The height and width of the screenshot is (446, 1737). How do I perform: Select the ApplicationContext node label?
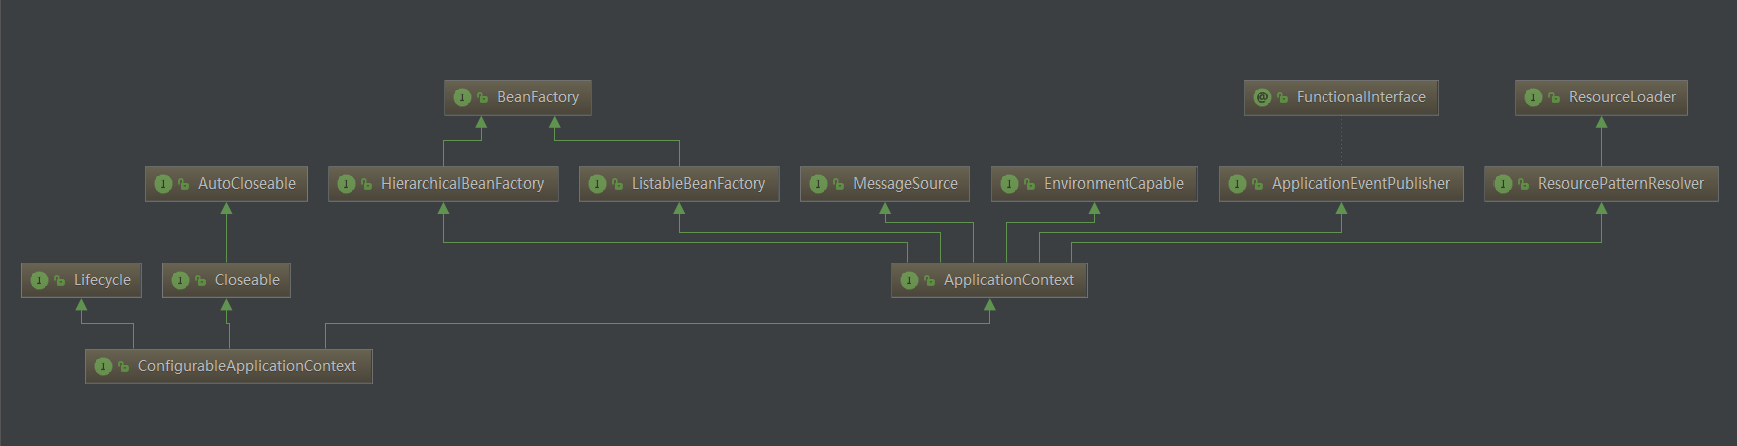pyautogui.click(x=1009, y=280)
